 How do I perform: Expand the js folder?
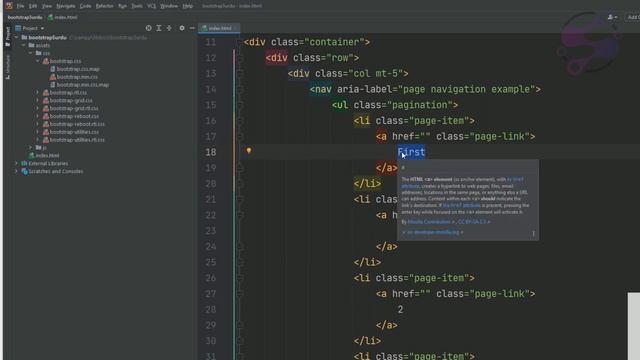coord(31,147)
